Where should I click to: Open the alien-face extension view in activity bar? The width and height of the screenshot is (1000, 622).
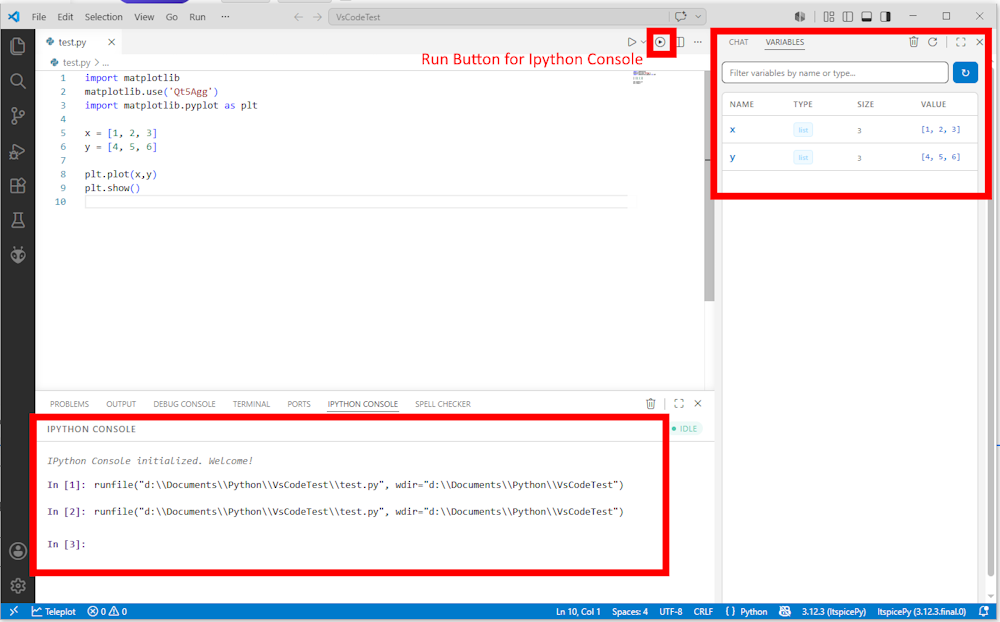(x=18, y=255)
